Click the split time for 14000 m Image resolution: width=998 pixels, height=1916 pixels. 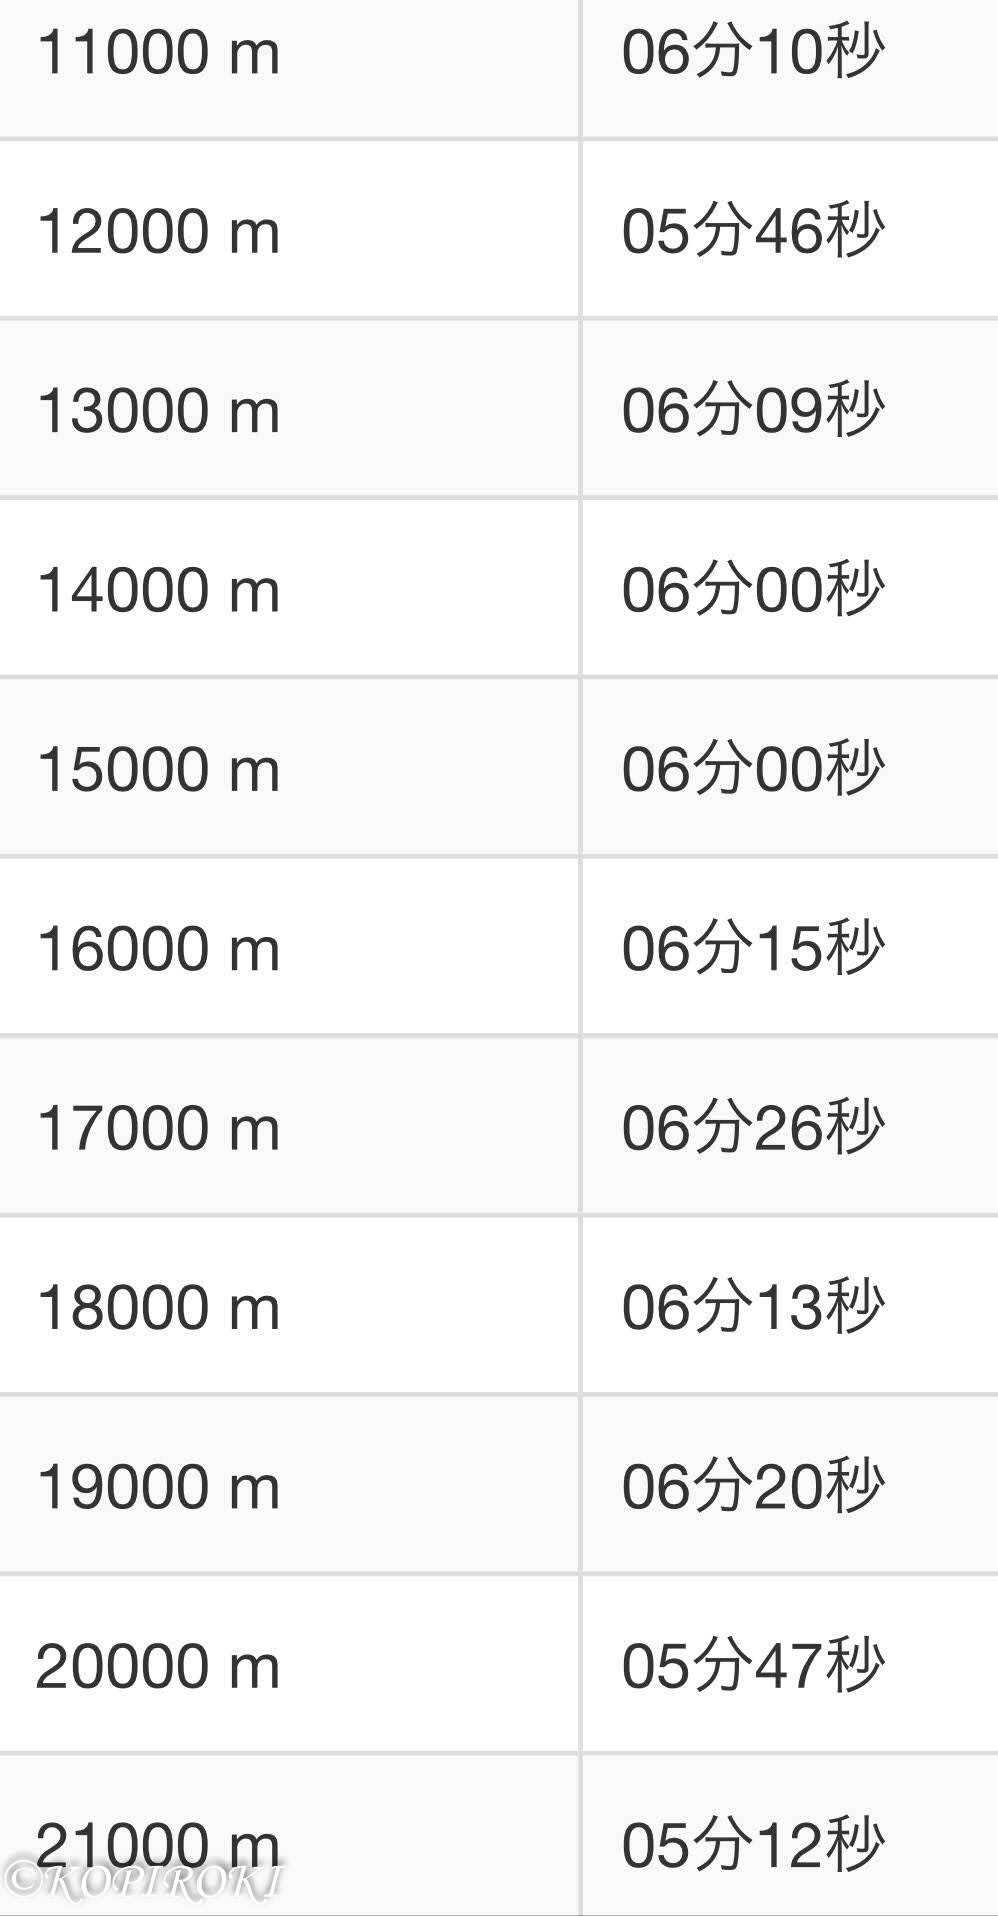(x=752, y=589)
